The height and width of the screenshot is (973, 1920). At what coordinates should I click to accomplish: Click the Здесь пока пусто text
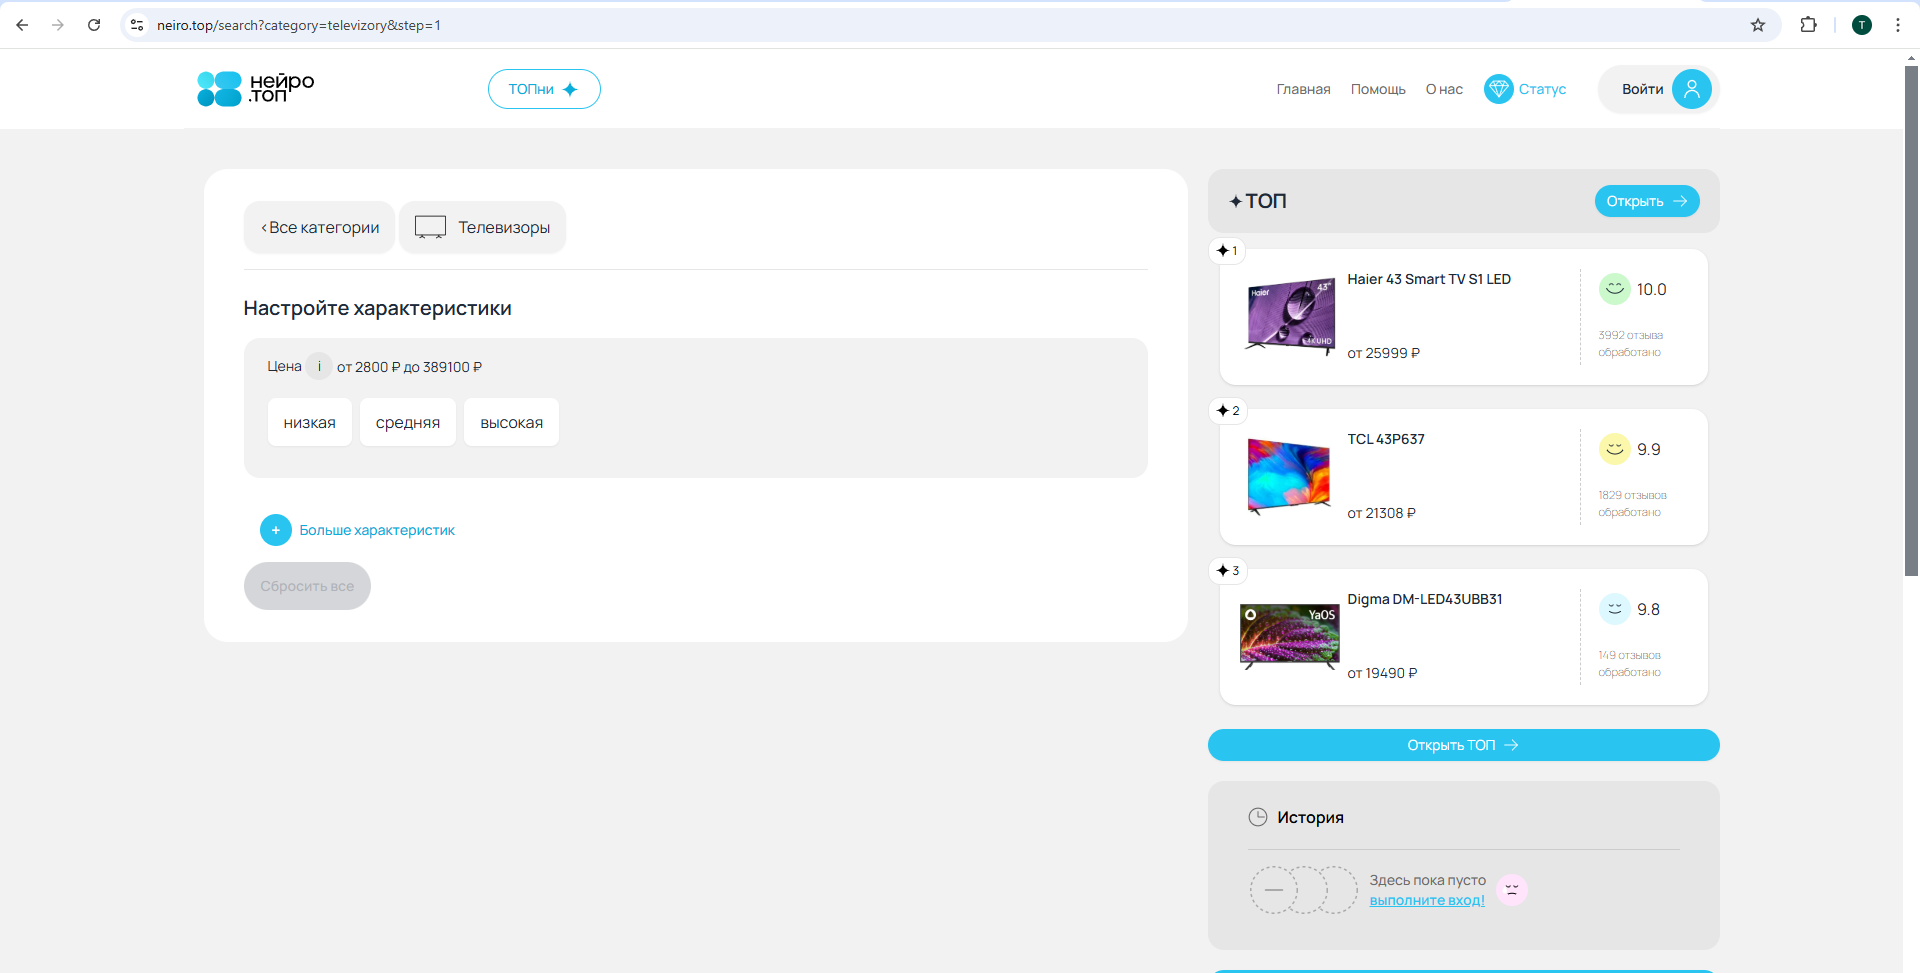point(1427,880)
